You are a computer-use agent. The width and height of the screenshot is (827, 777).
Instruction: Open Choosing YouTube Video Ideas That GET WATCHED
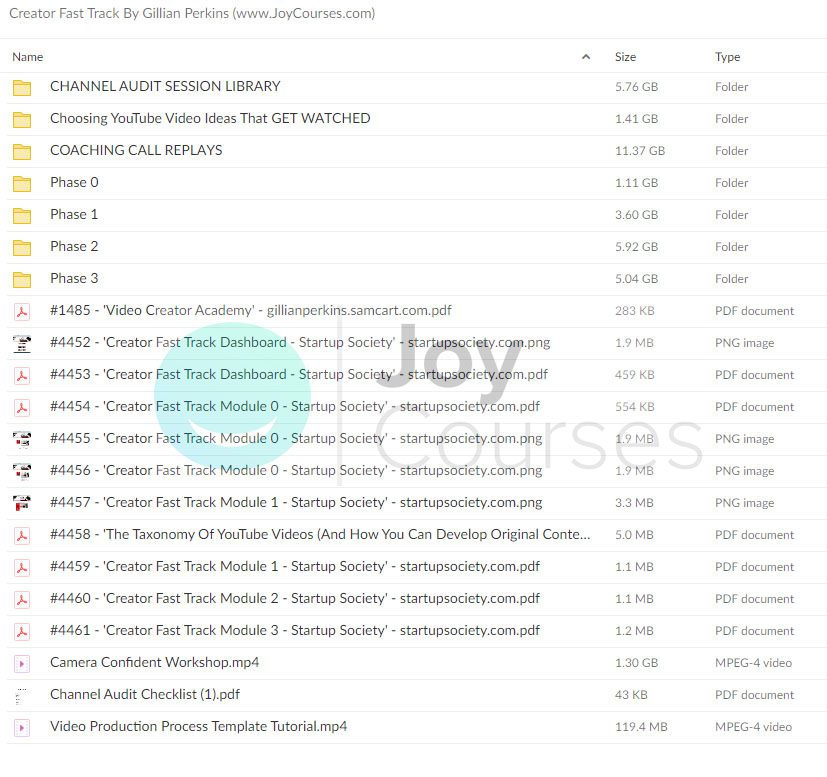tap(210, 118)
